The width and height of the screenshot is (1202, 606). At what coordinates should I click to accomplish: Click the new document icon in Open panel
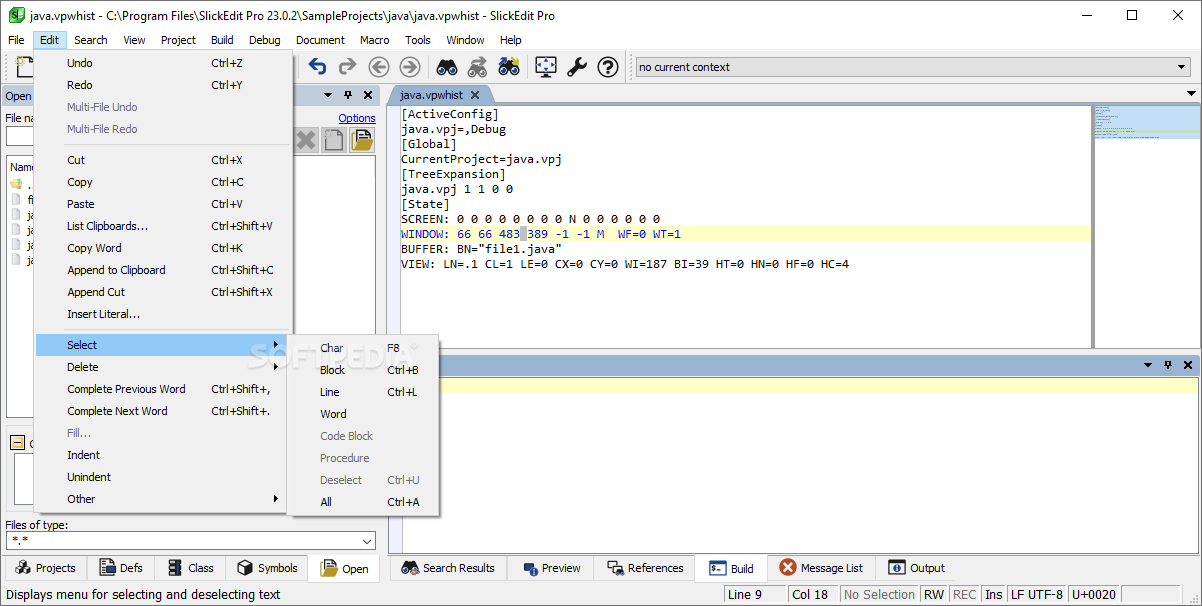[333, 141]
